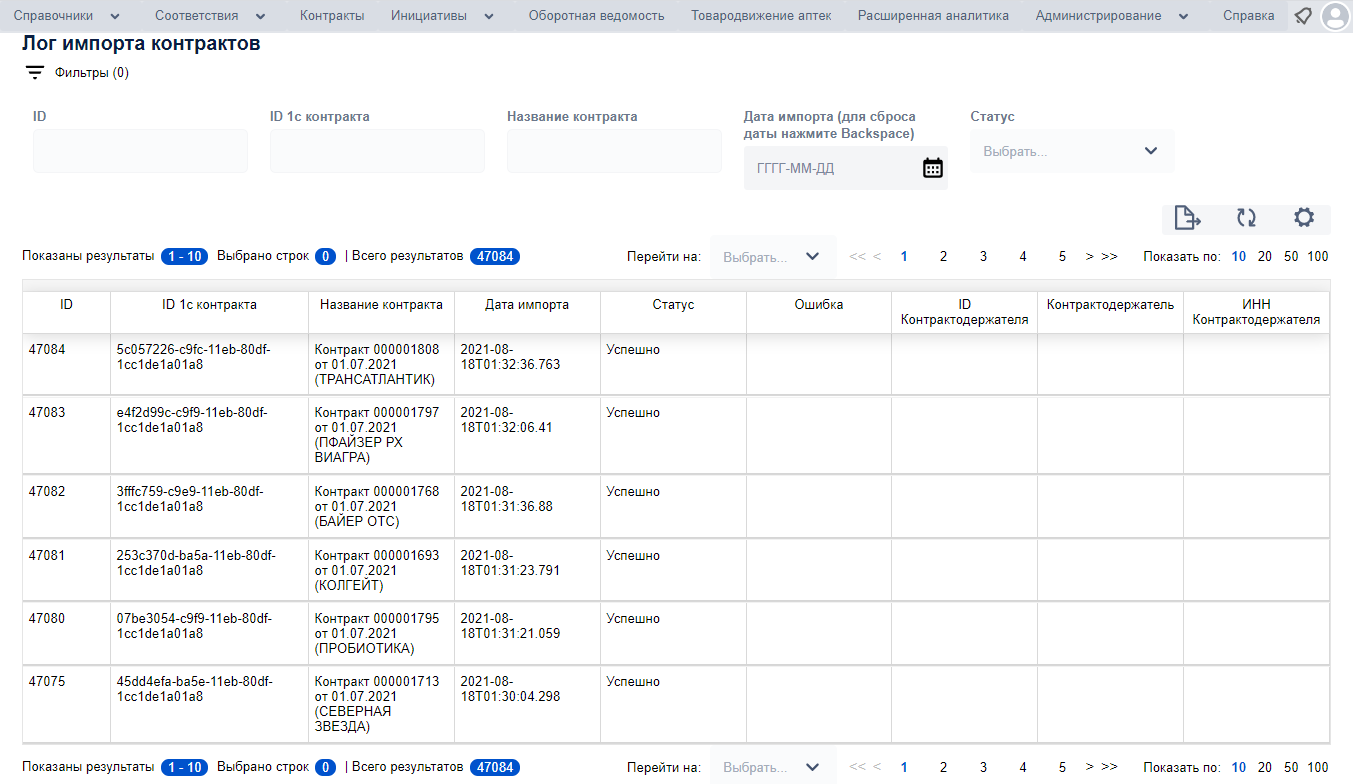Click the ID 1с контракта input field
The image size is (1353, 784).
(x=377, y=151)
